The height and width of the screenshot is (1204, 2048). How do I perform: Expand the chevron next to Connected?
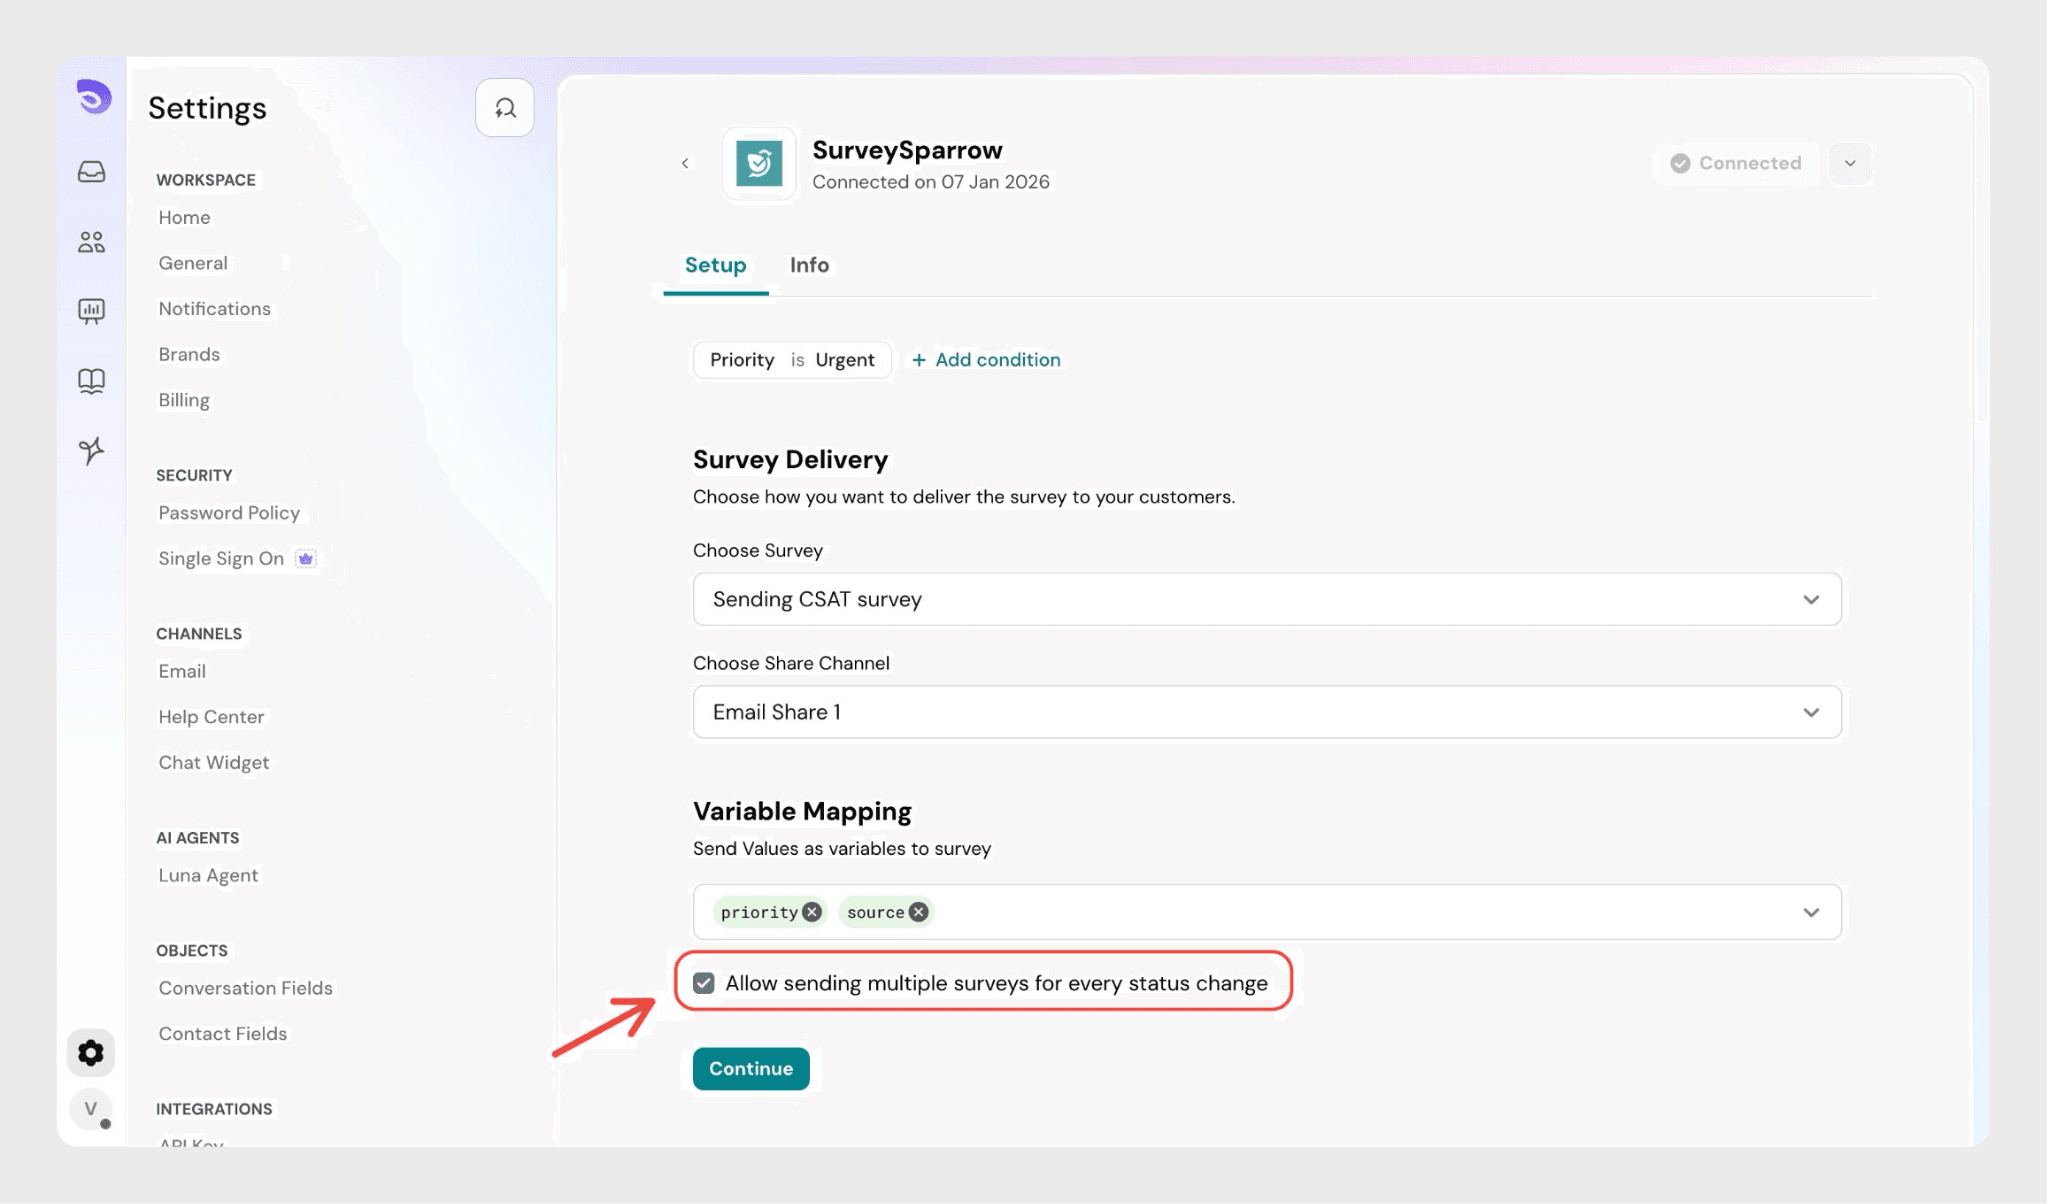[1850, 163]
